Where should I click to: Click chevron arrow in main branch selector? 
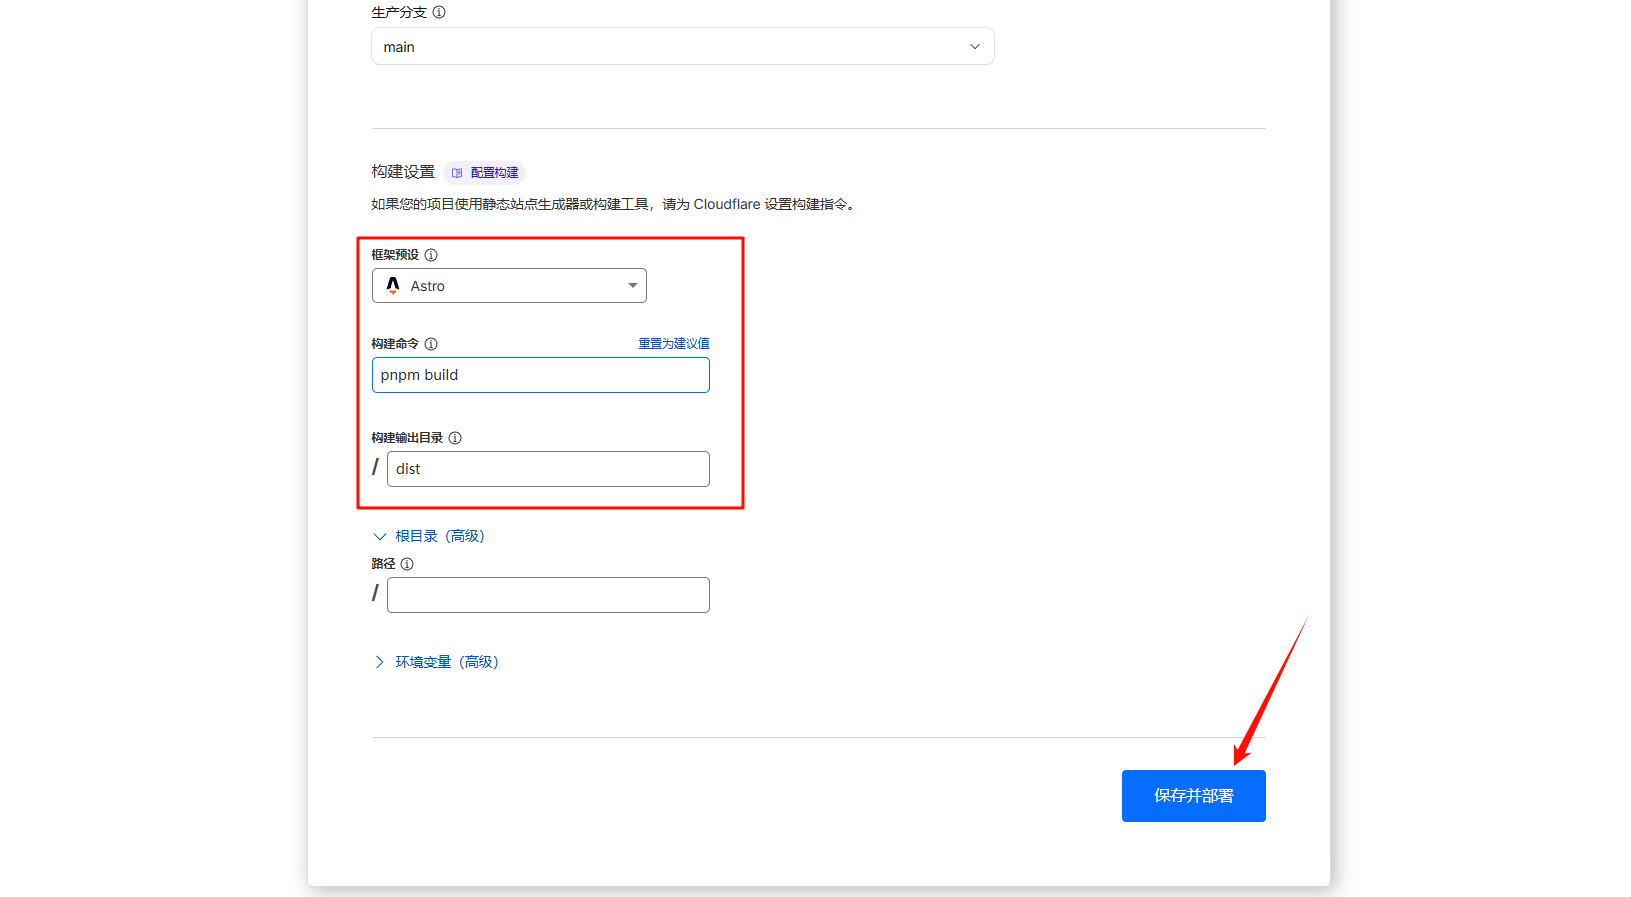pos(975,47)
